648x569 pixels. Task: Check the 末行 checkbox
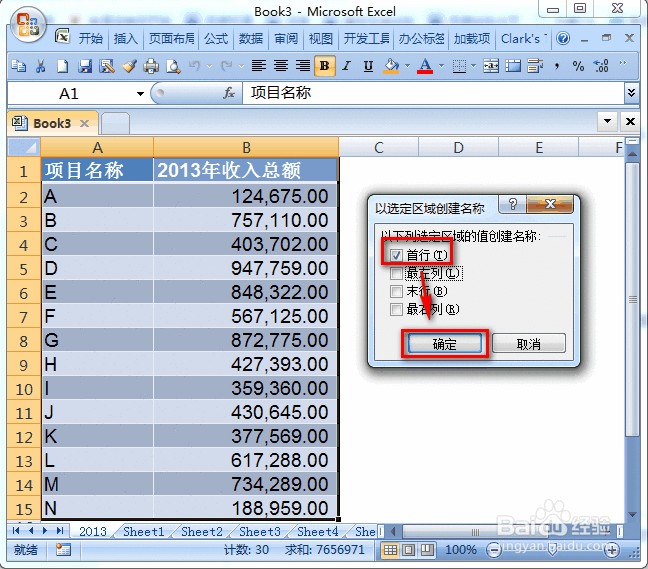[x=396, y=291]
